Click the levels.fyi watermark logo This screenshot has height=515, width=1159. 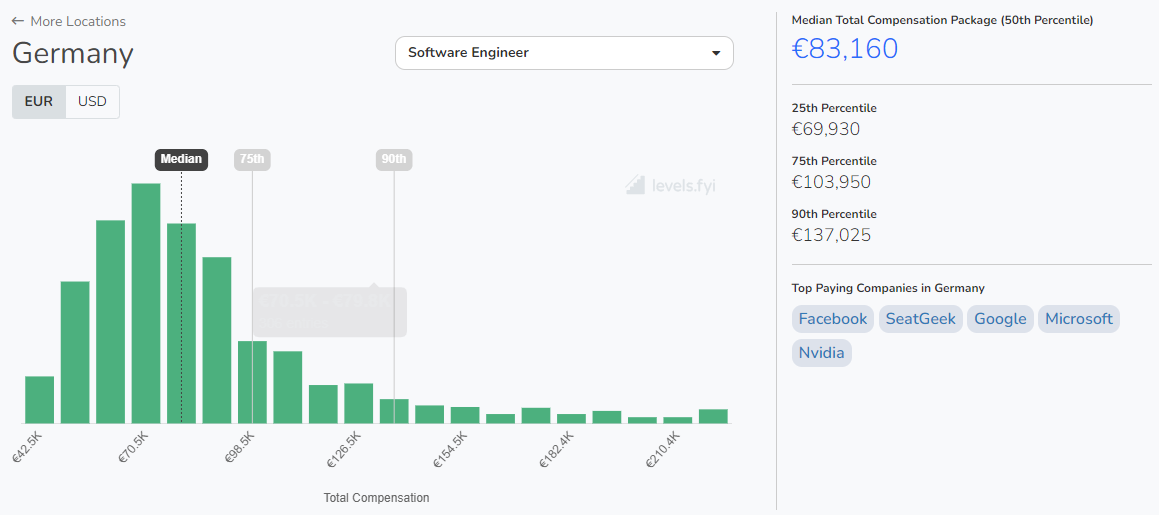[671, 185]
